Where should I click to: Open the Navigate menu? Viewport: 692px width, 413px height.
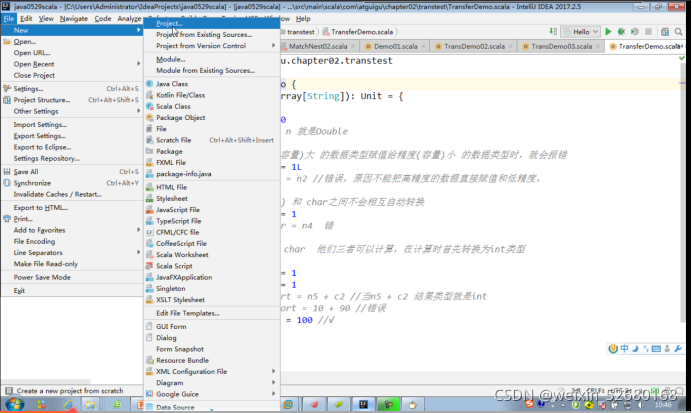click(x=74, y=19)
